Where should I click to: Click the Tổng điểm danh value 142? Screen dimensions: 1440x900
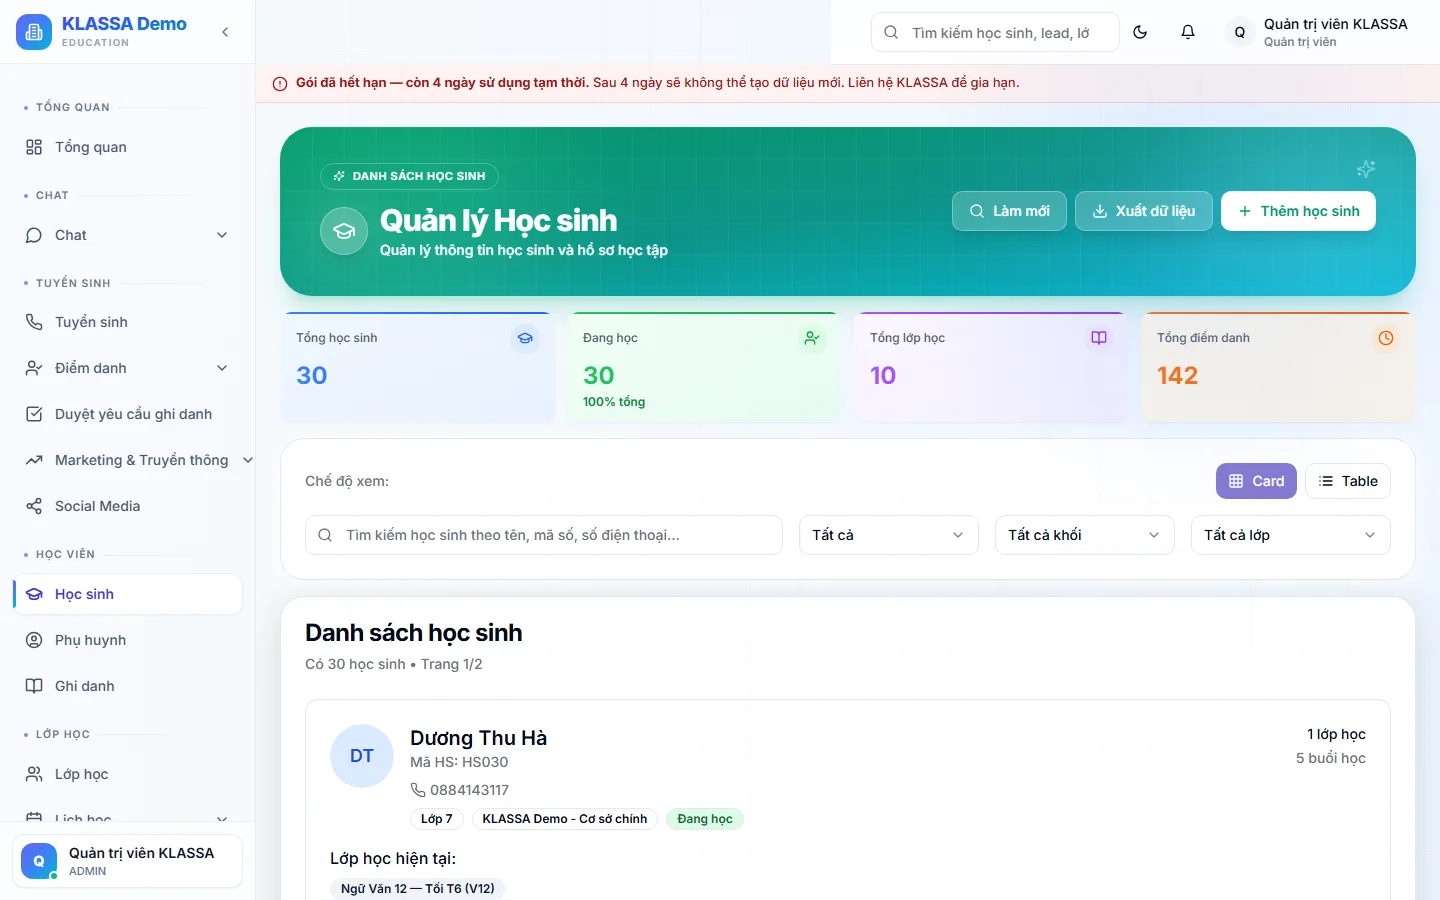[x=1177, y=375]
